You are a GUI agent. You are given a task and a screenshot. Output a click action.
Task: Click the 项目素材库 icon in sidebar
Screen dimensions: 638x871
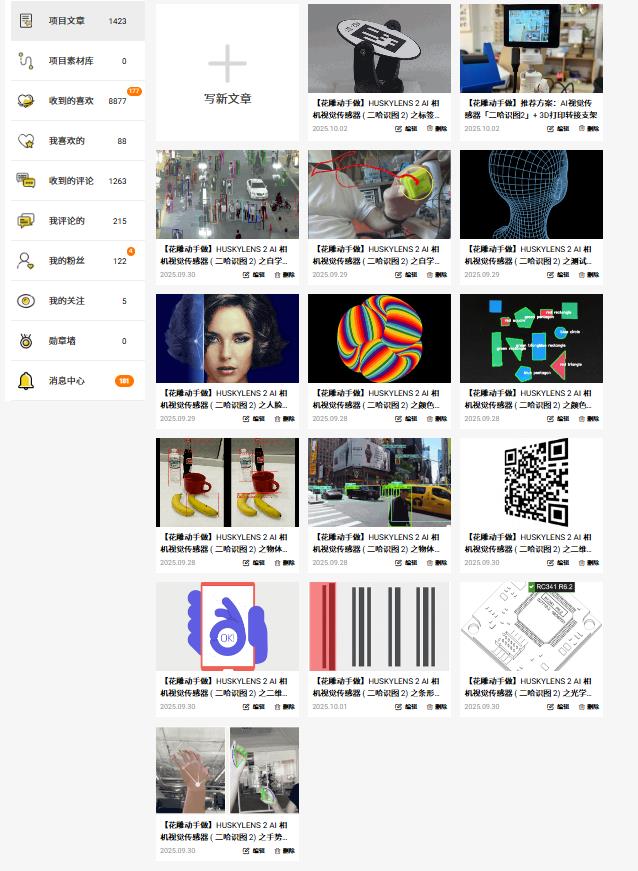(x=26, y=61)
